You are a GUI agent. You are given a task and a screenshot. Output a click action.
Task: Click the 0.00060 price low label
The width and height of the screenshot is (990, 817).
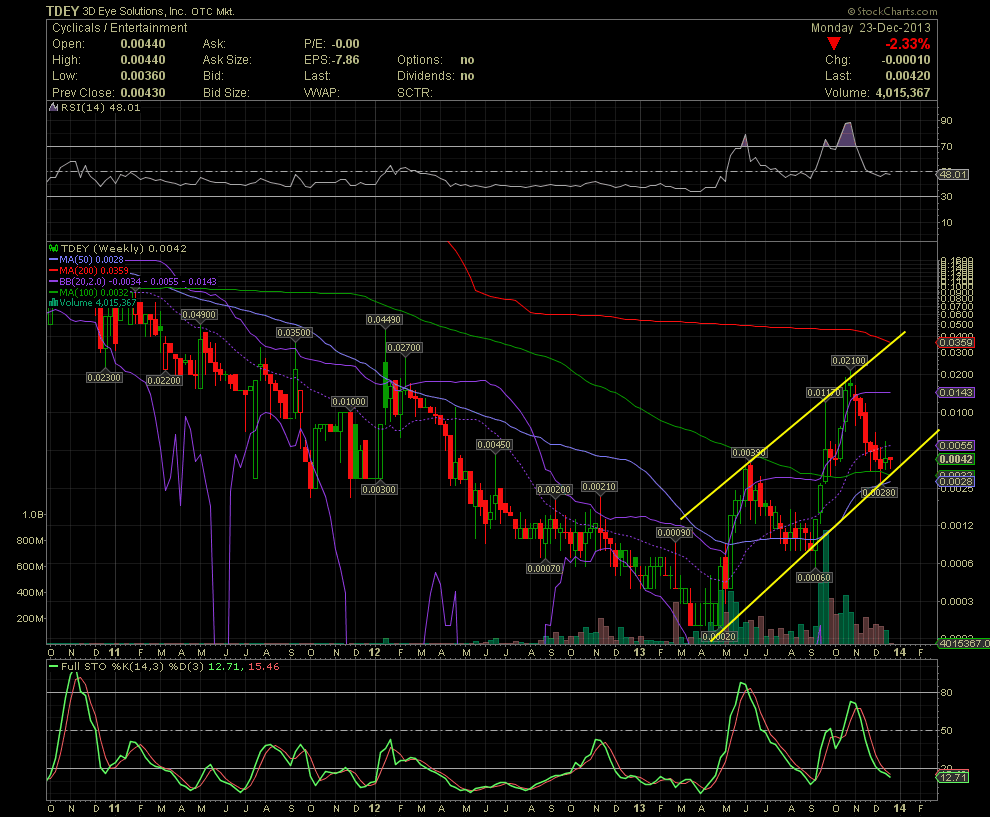(814, 578)
